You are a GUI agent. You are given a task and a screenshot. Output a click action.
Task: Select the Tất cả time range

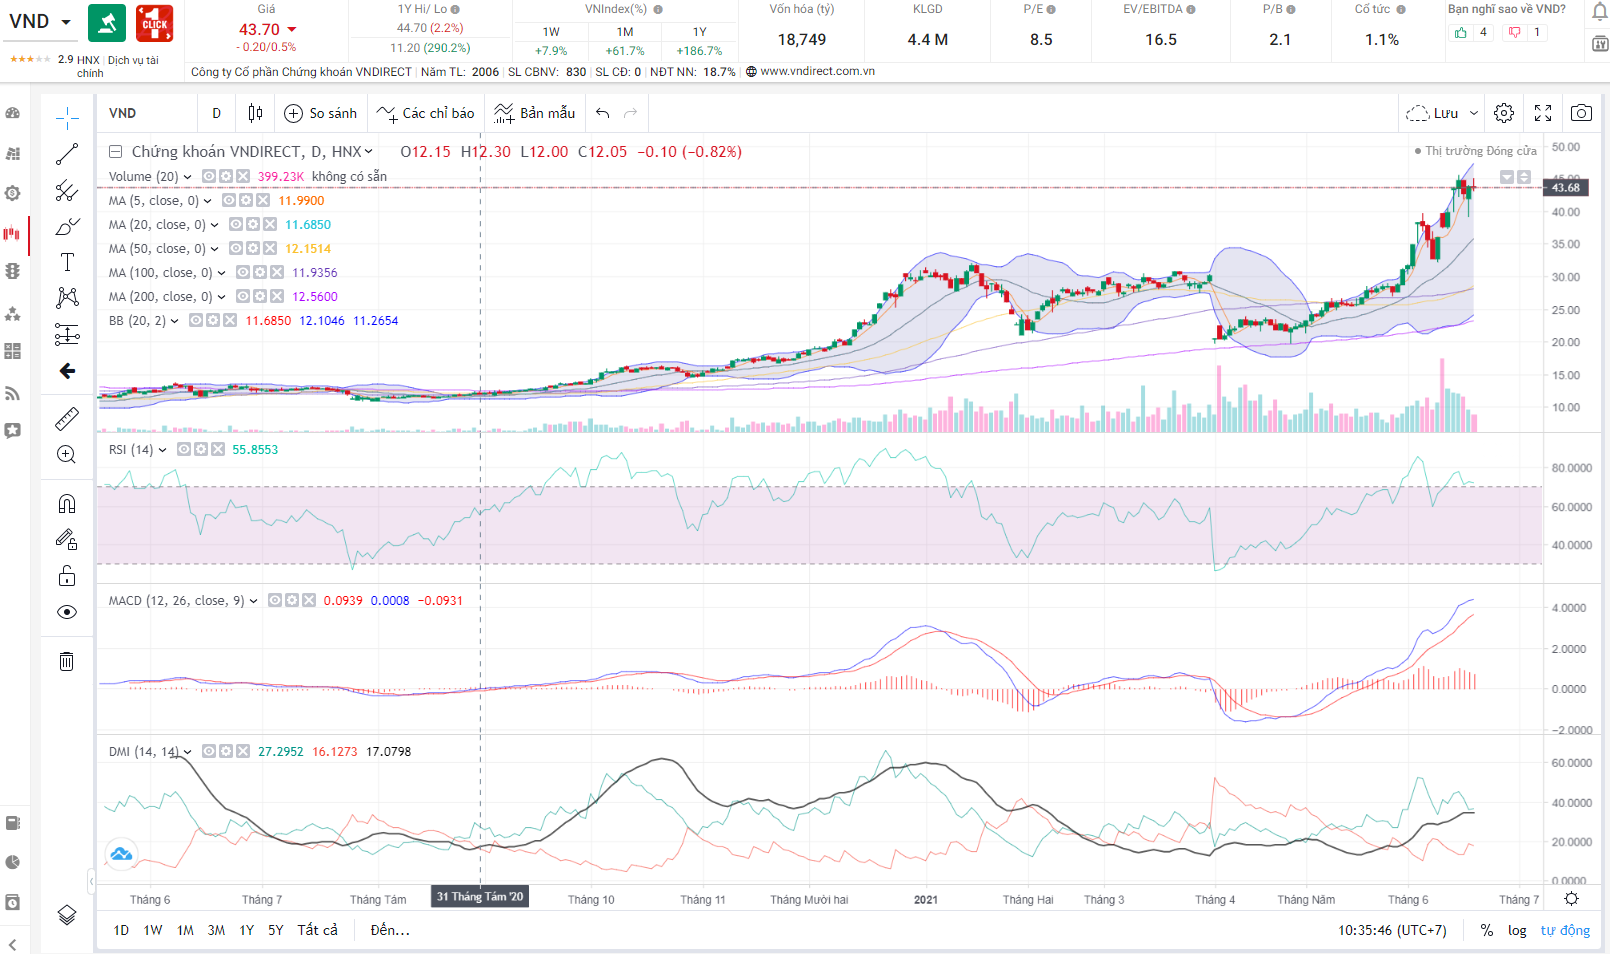click(317, 930)
